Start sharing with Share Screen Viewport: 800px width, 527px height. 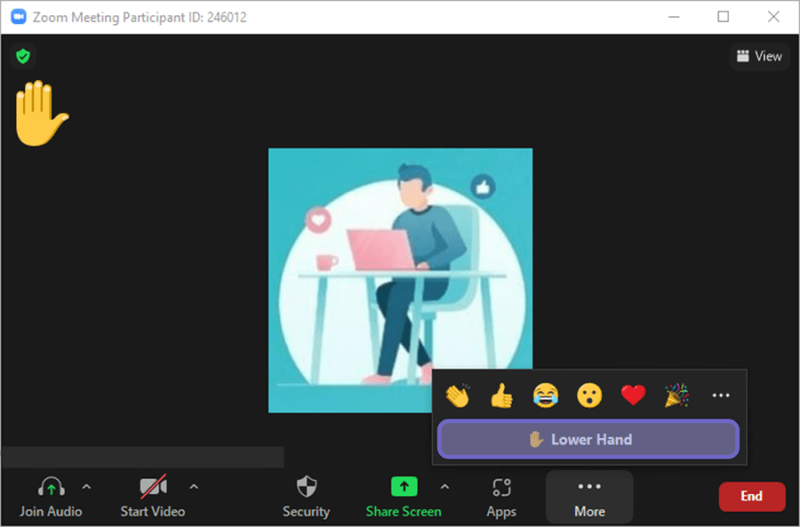tap(404, 496)
